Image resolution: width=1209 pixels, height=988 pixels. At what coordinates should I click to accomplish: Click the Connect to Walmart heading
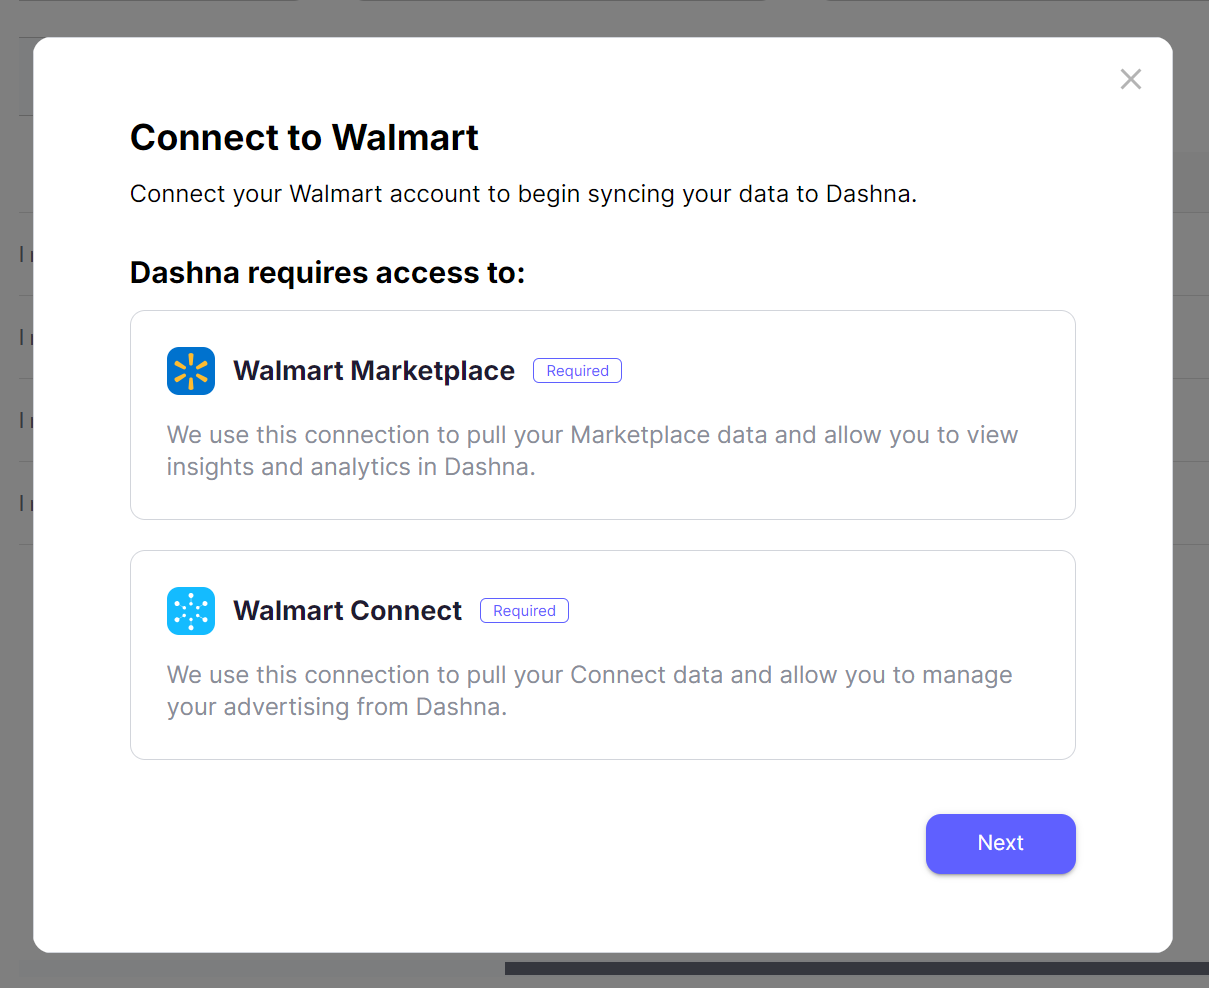(304, 138)
